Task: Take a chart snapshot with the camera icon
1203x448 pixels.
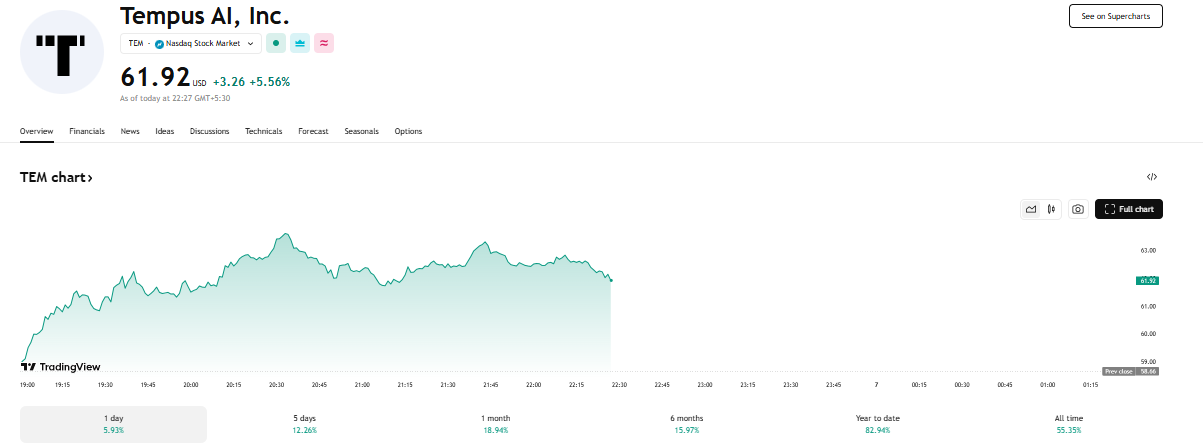Action: click(1078, 209)
